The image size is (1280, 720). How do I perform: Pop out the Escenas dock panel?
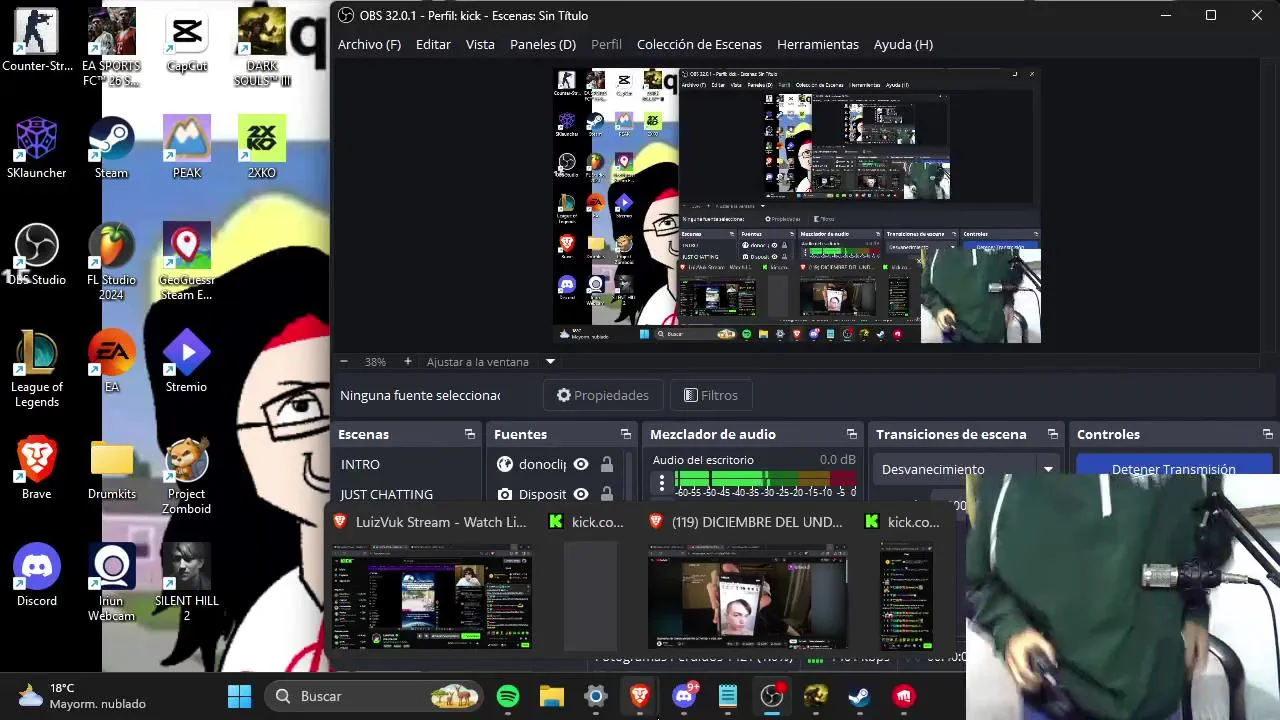tap(470, 434)
